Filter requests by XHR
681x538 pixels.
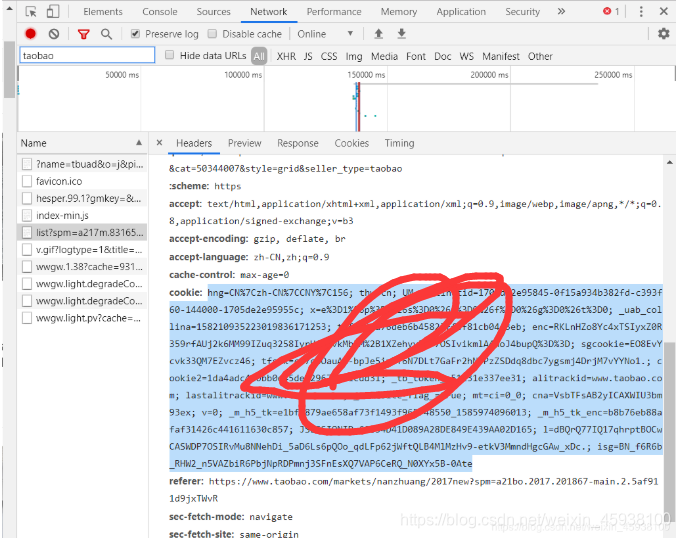[x=286, y=56]
